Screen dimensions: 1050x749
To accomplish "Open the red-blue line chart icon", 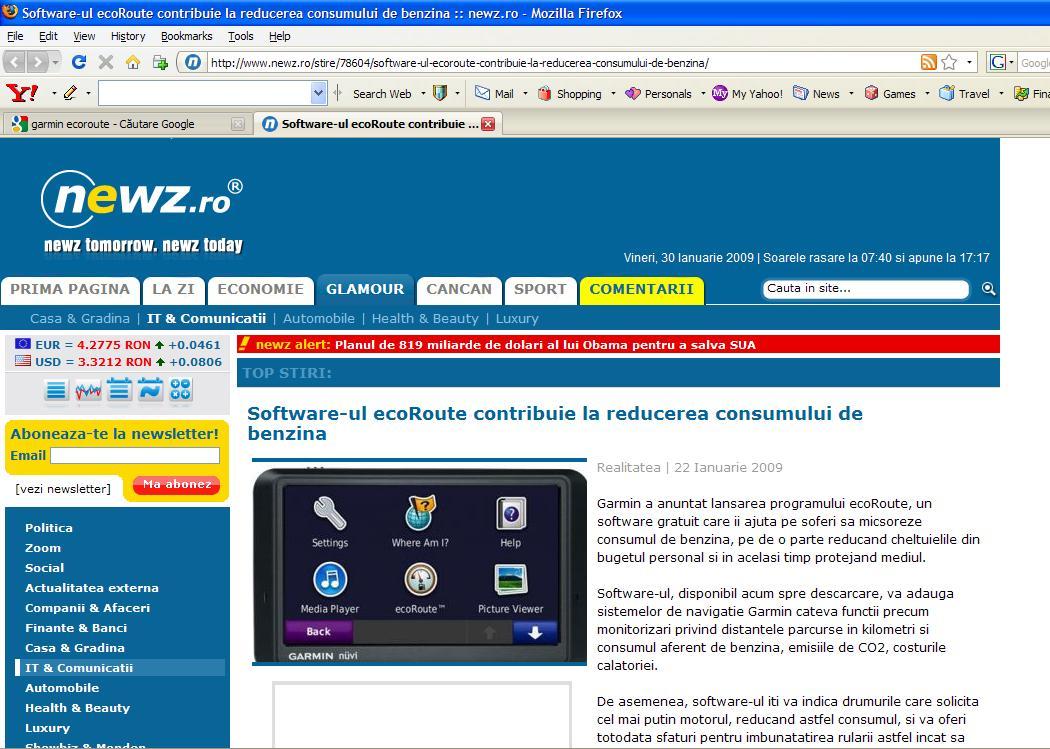I will pyautogui.click(x=88, y=390).
